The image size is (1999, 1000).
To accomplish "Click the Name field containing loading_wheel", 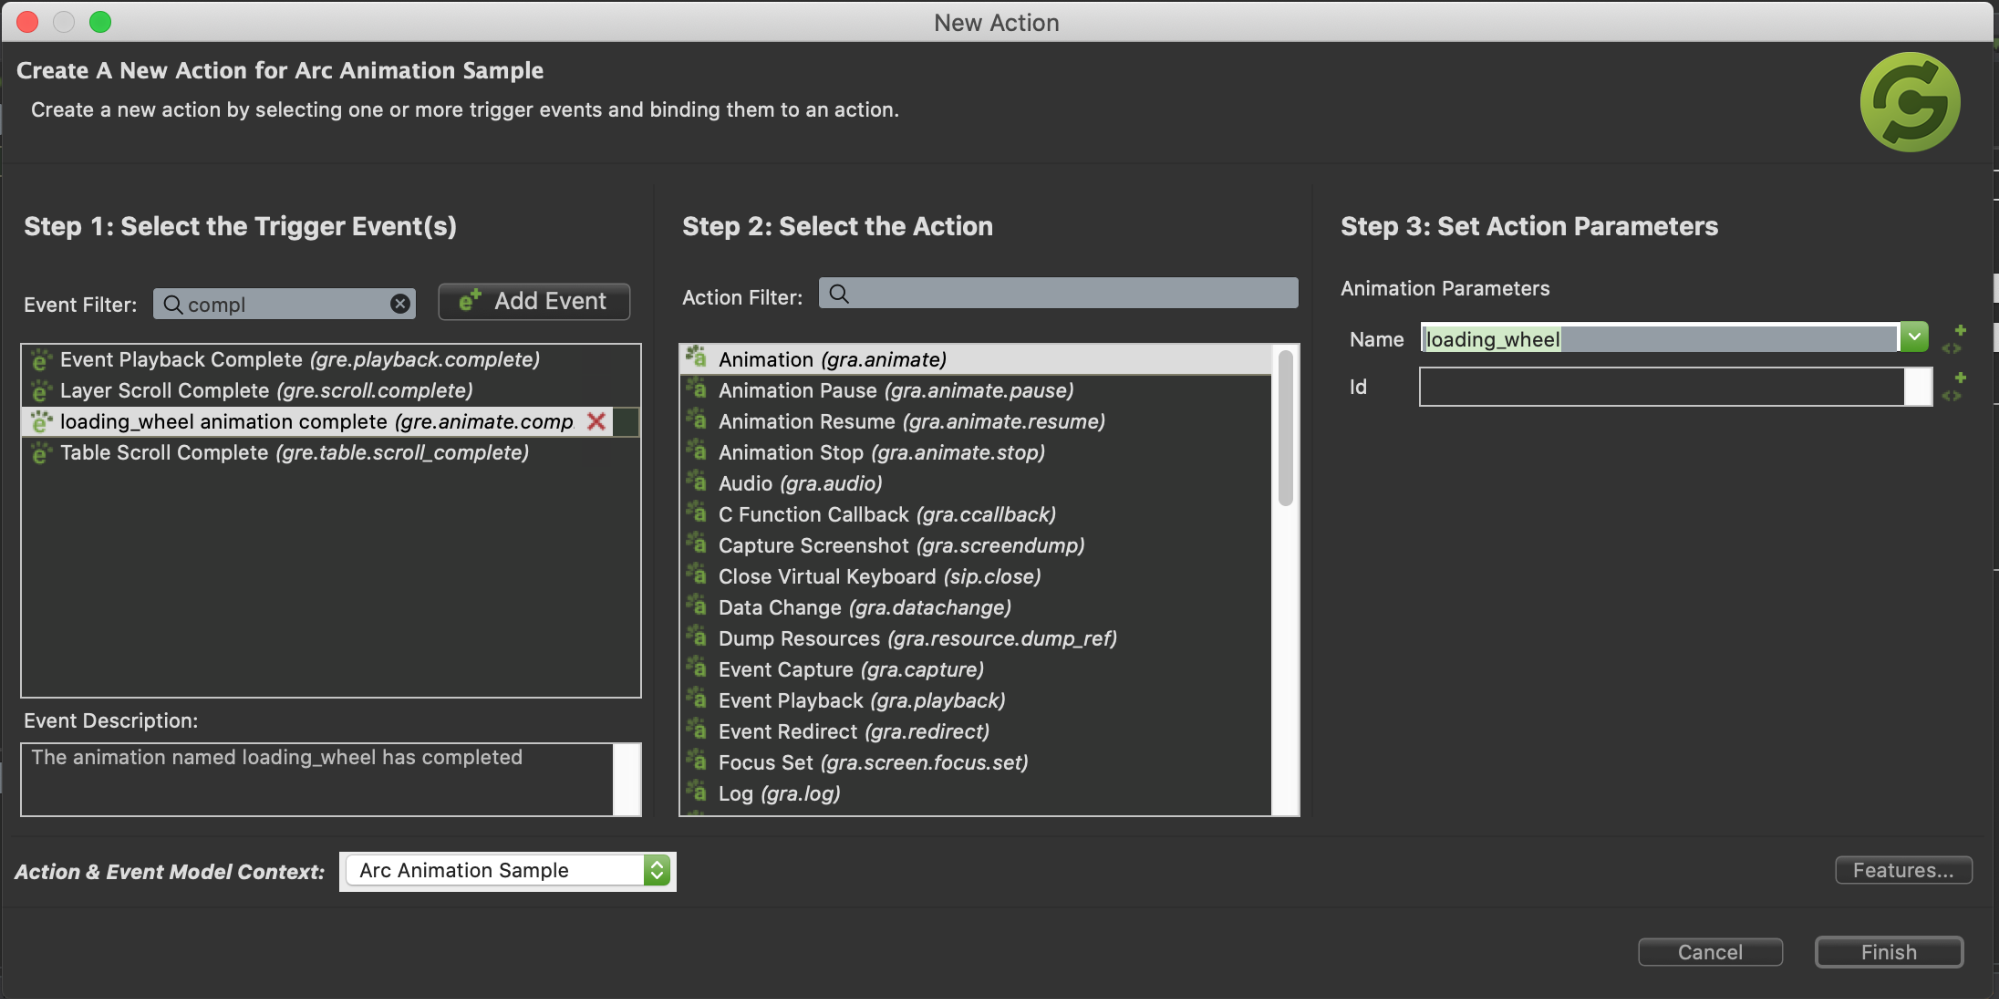I will [x=1660, y=339].
